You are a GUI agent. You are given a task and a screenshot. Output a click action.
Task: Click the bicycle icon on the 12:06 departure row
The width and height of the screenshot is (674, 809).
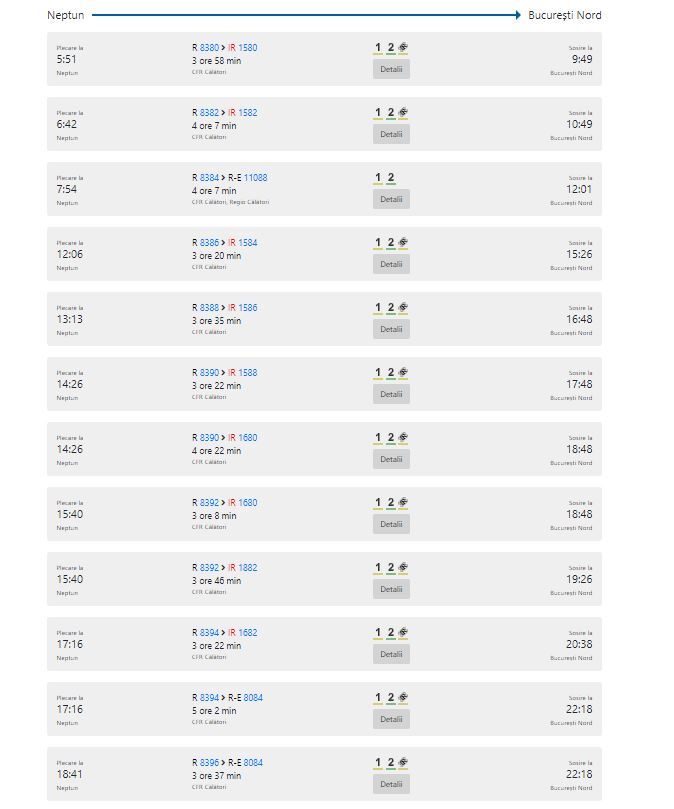(x=403, y=242)
